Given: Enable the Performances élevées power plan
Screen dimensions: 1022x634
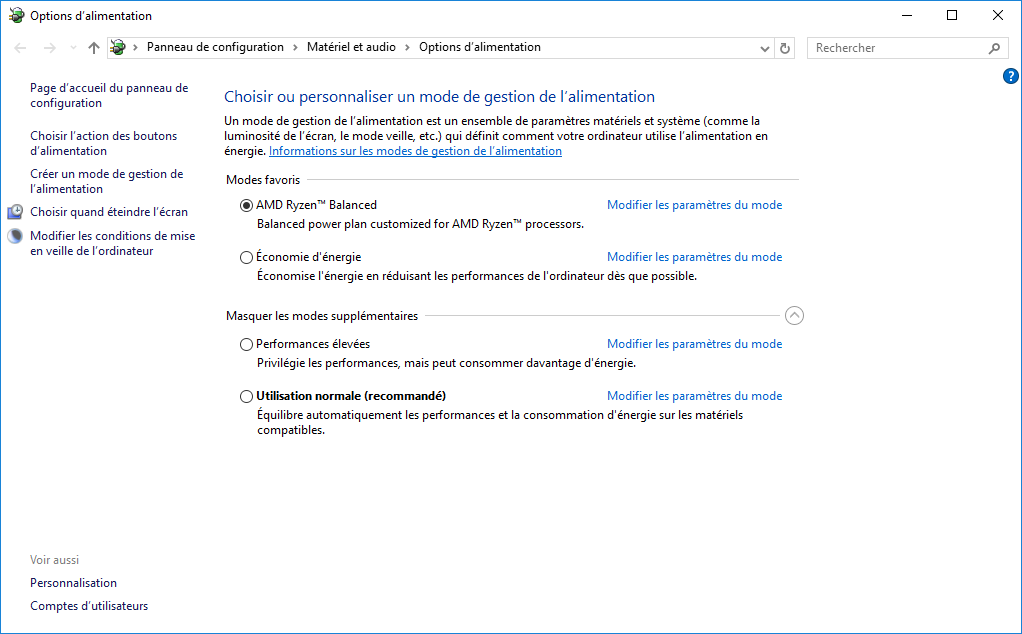Looking at the screenshot, I should 247,344.
